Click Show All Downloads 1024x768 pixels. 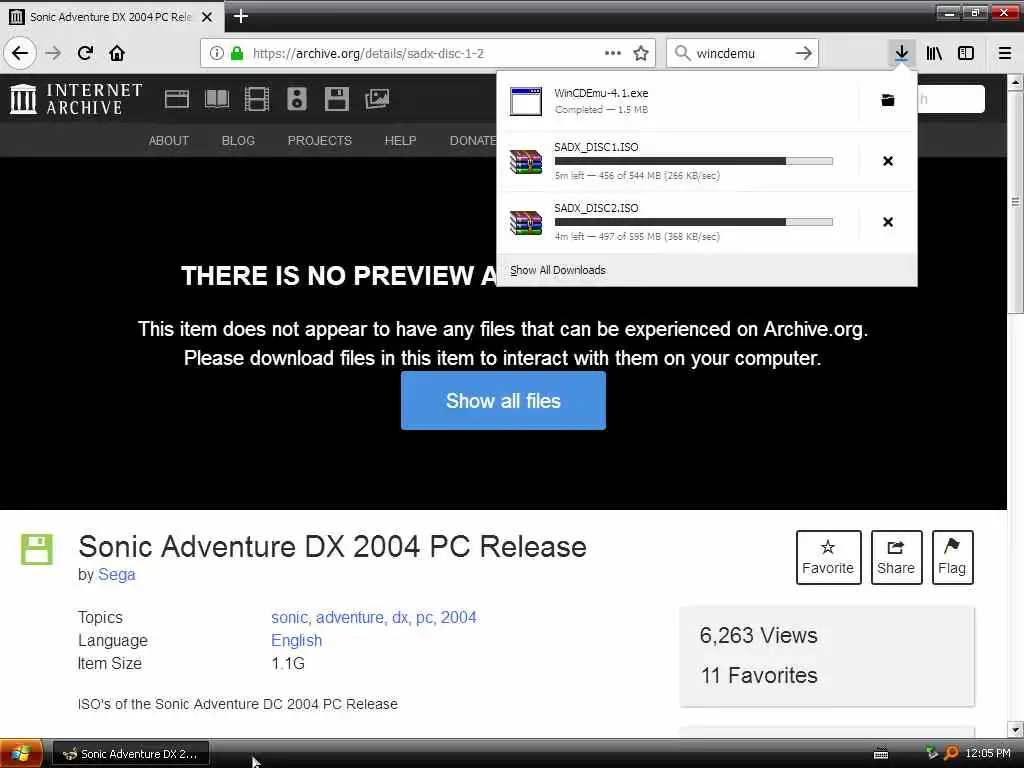pos(558,270)
